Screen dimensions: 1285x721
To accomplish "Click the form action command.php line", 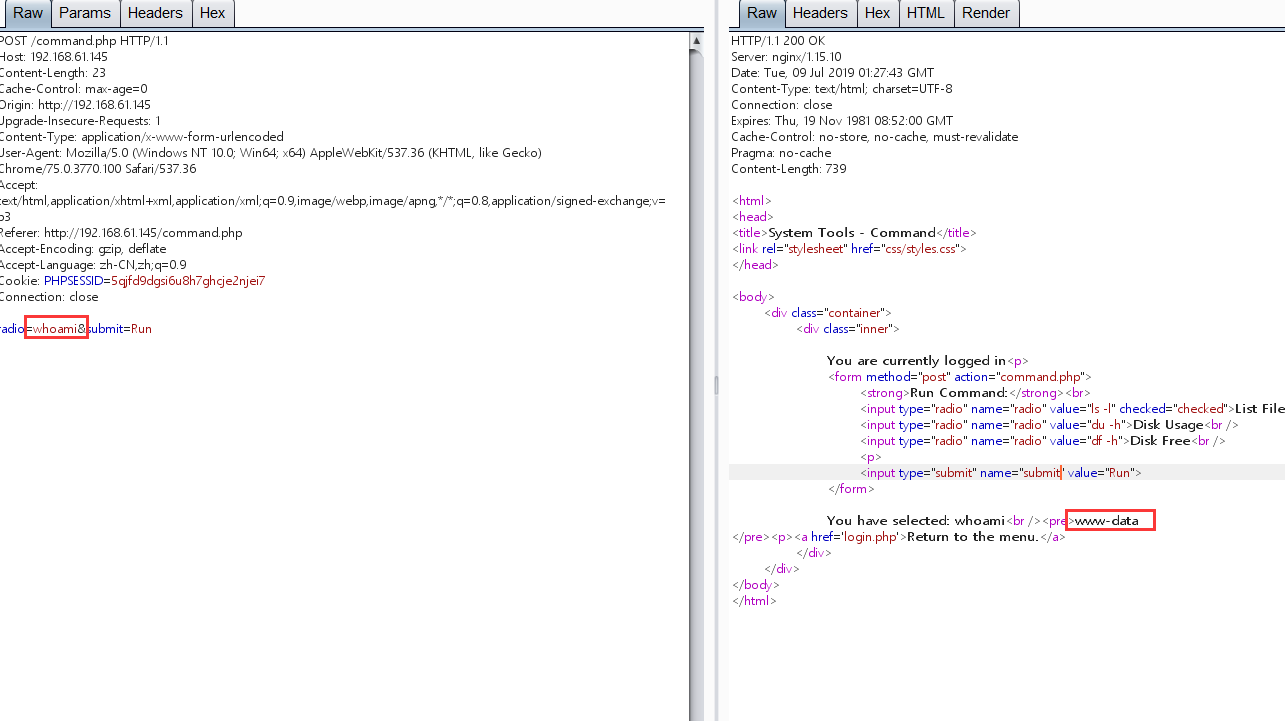I will pyautogui.click(x=959, y=377).
